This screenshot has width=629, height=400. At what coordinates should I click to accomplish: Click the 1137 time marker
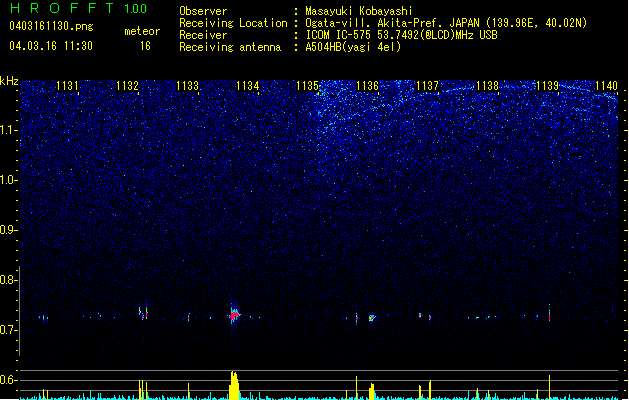pos(428,85)
